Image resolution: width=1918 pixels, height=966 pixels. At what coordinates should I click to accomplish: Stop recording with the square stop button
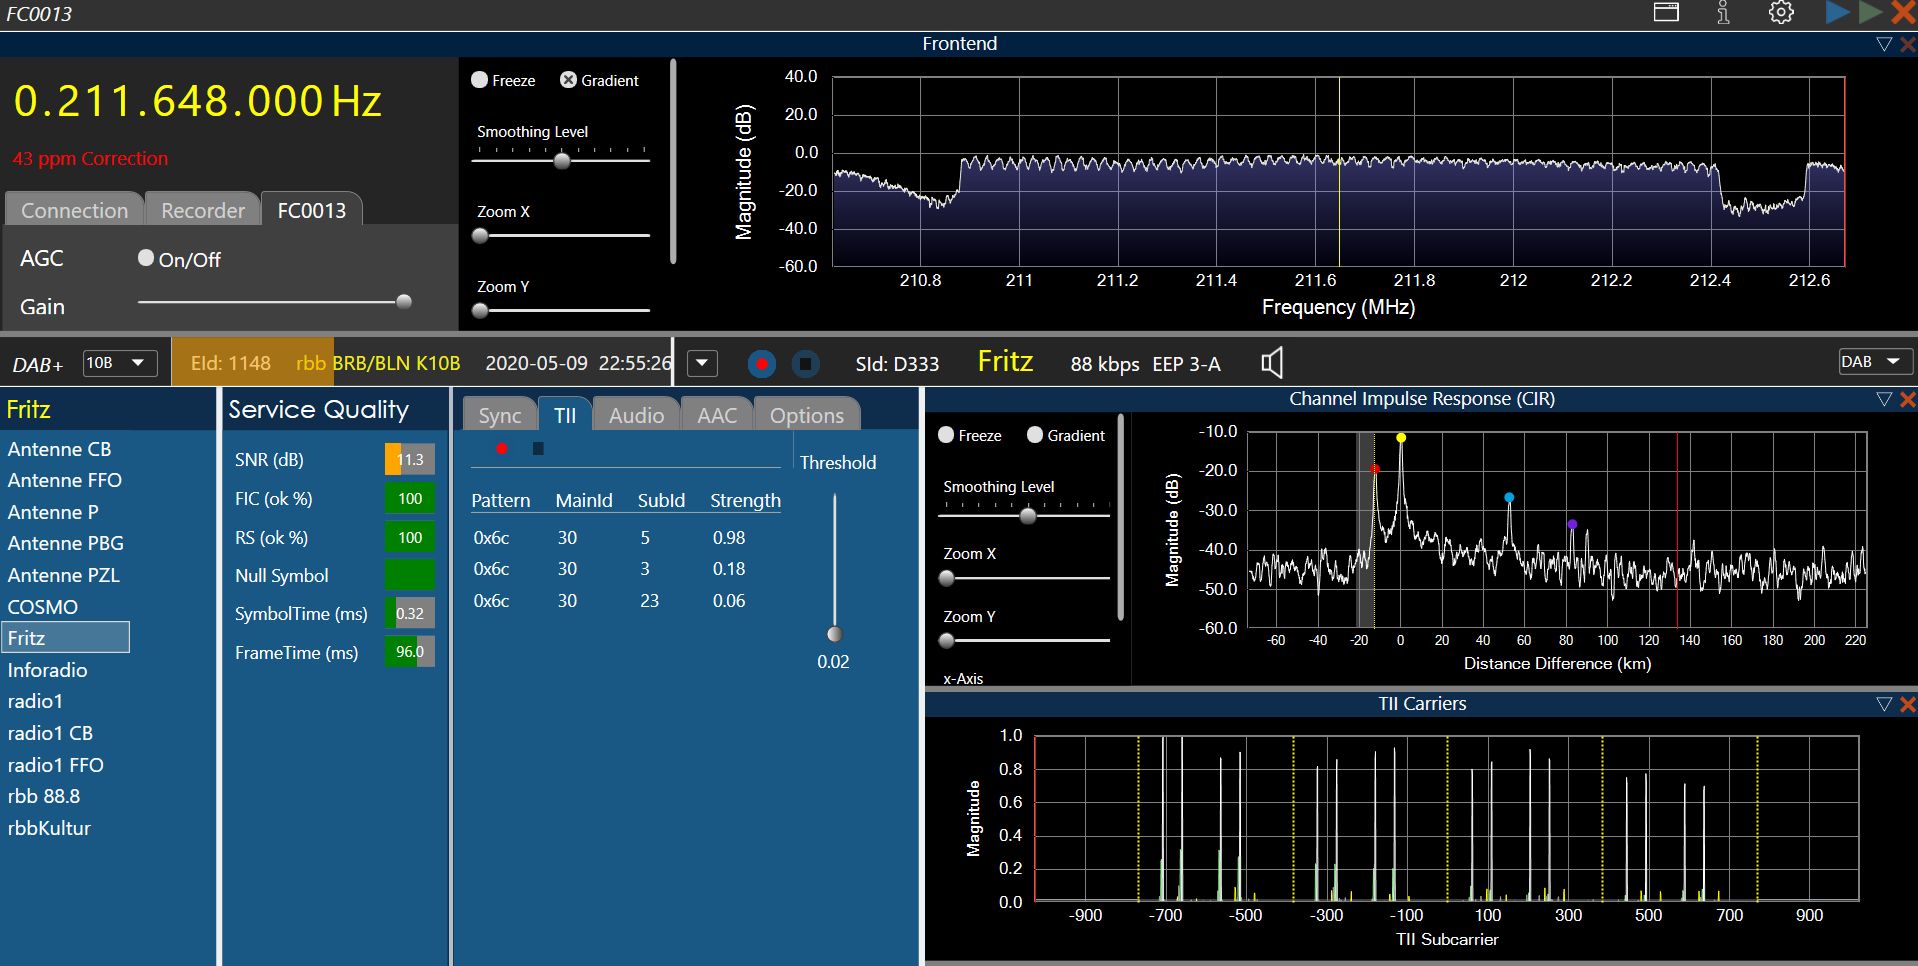coord(806,364)
